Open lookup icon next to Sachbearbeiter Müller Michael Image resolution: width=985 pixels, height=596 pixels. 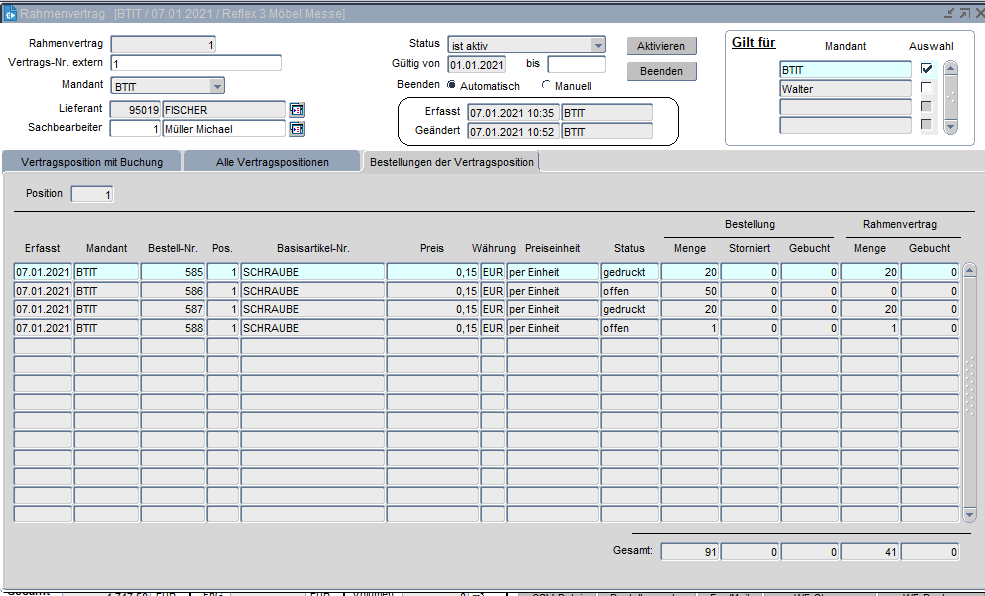coord(297,129)
